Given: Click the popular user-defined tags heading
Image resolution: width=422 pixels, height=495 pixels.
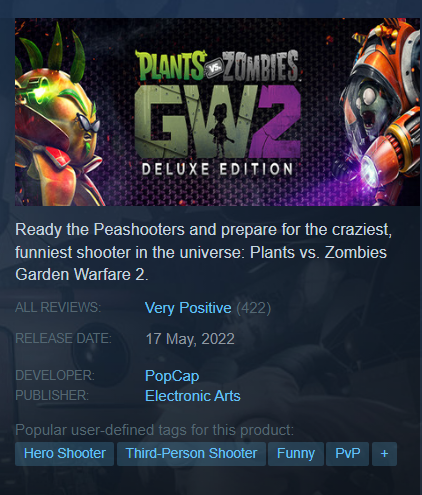Looking at the screenshot, I should point(155,430).
